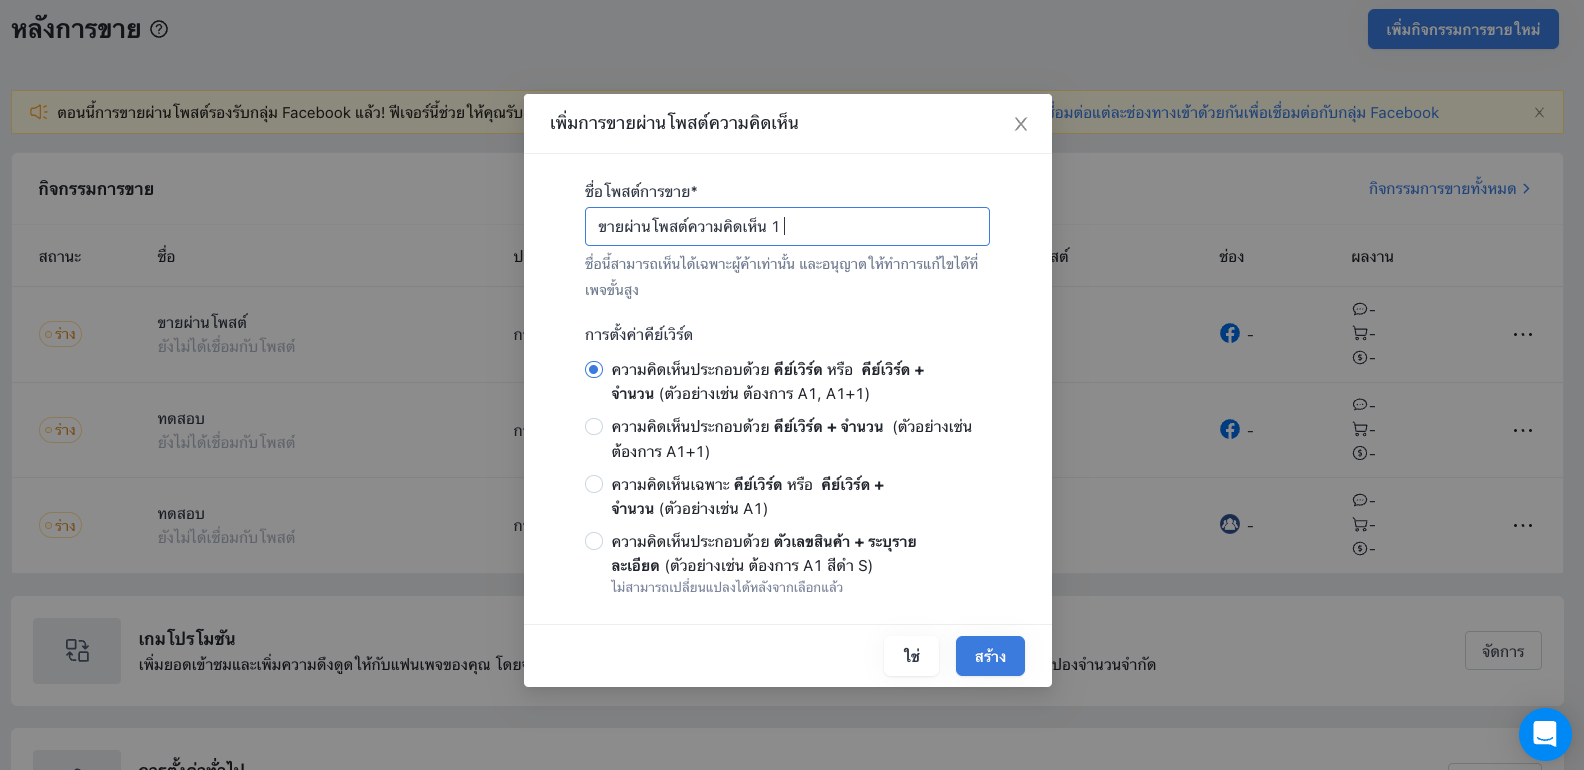Click cart icon in last ทดสอบ row

1360,524
